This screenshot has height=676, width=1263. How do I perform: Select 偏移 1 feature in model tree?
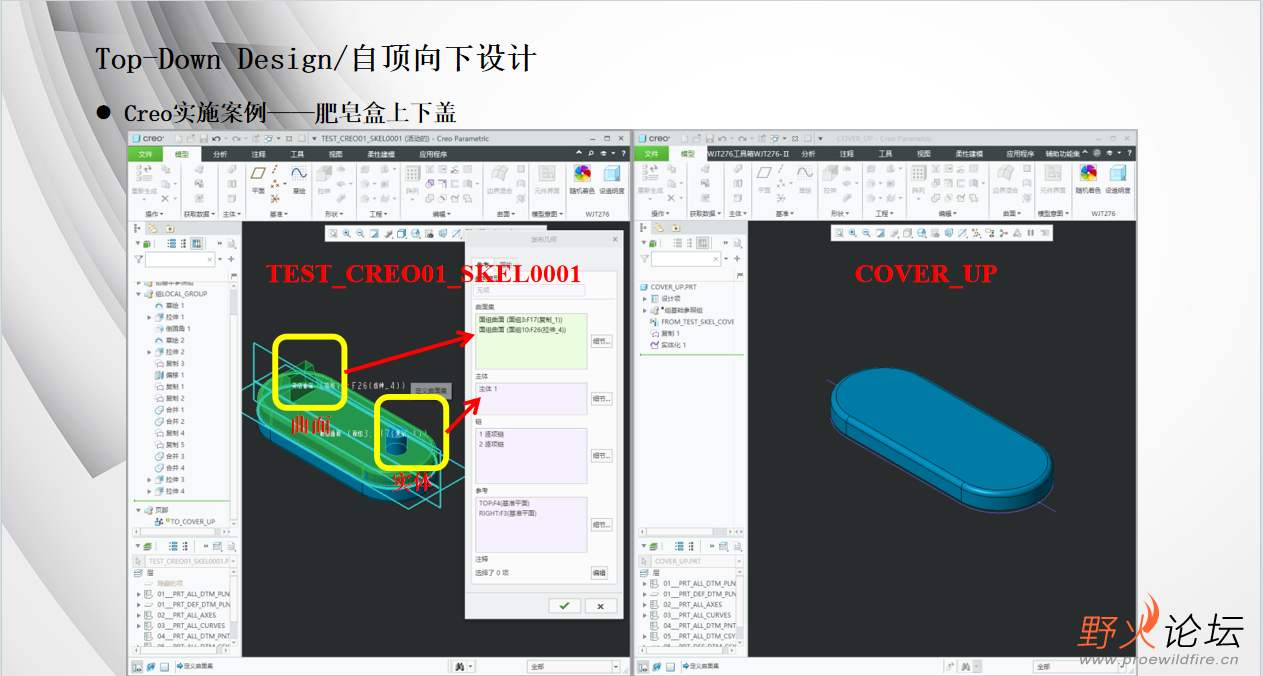[x=168, y=375]
